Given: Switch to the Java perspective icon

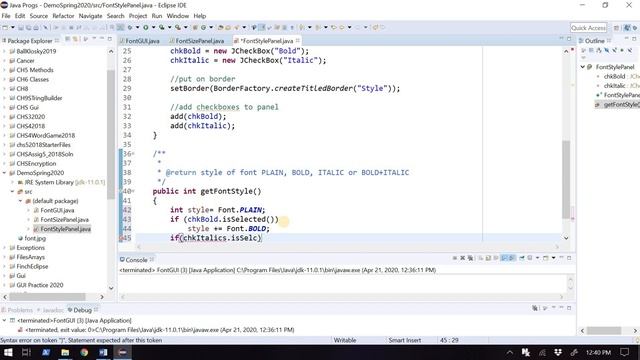Looking at the screenshot, I should [x=627, y=28].
